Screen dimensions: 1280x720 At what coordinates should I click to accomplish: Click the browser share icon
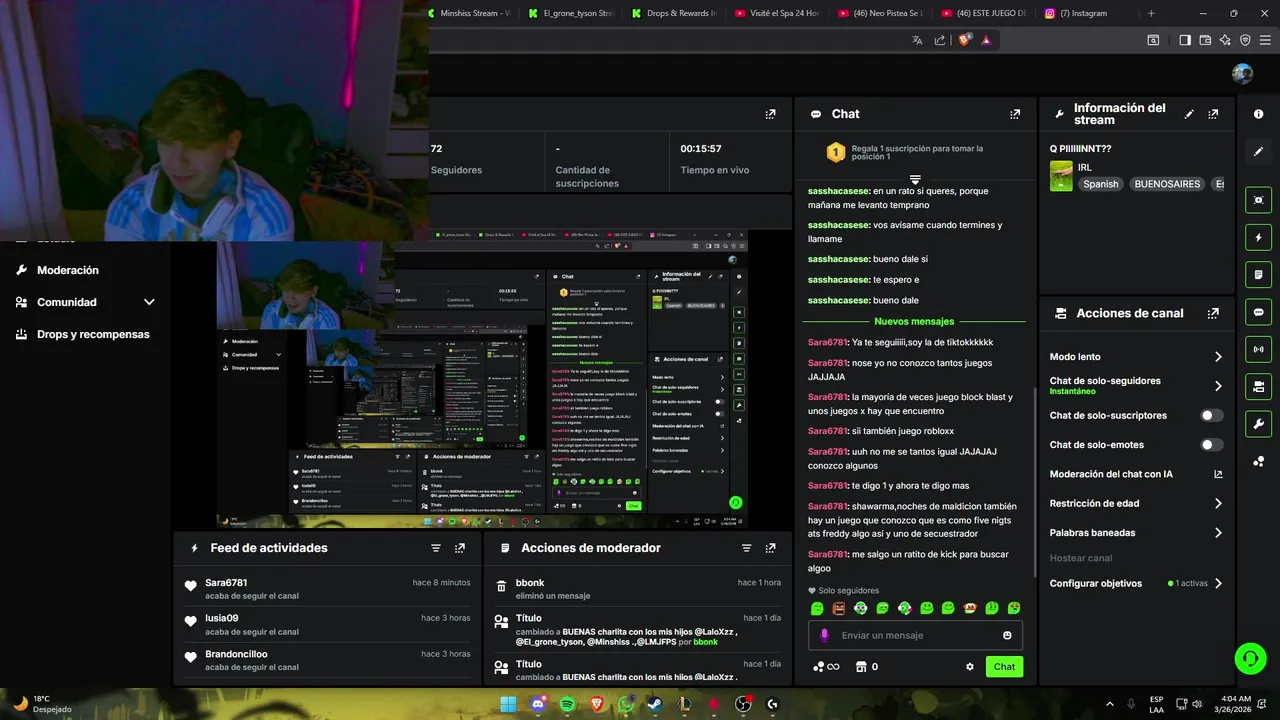click(x=940, y=40)
